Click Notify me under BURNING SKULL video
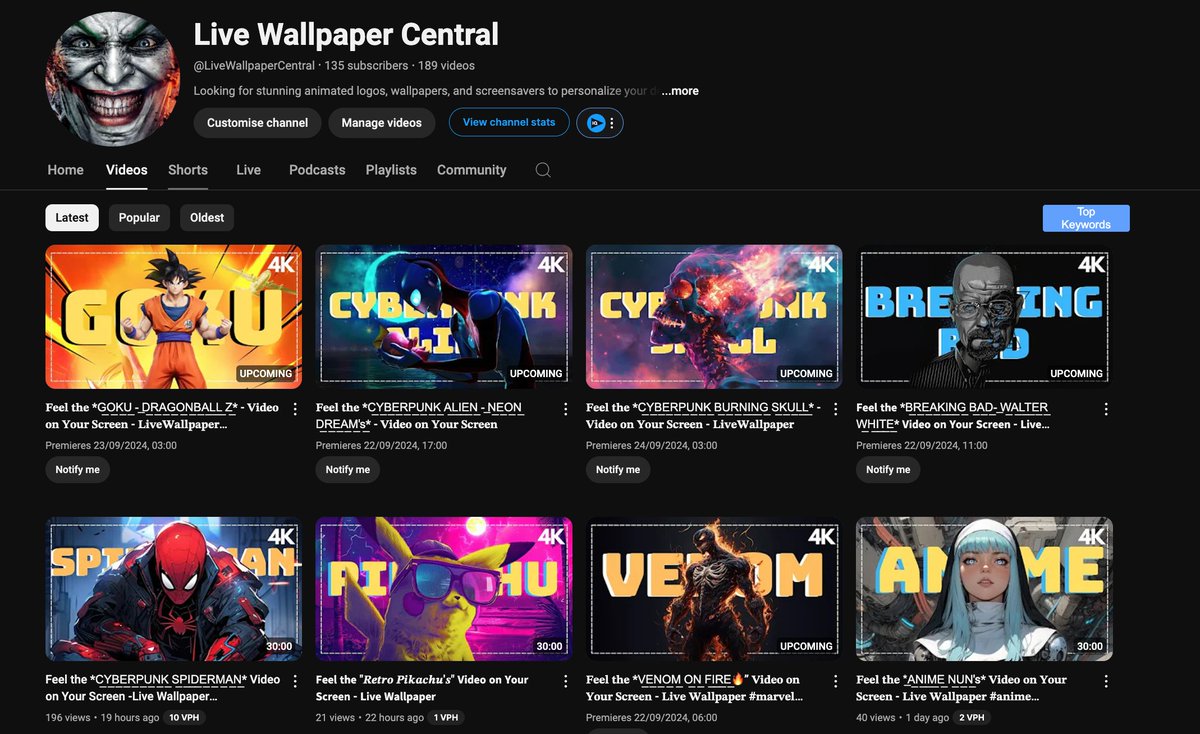This screenshot has width=1200, height=734. pos(618,469)
